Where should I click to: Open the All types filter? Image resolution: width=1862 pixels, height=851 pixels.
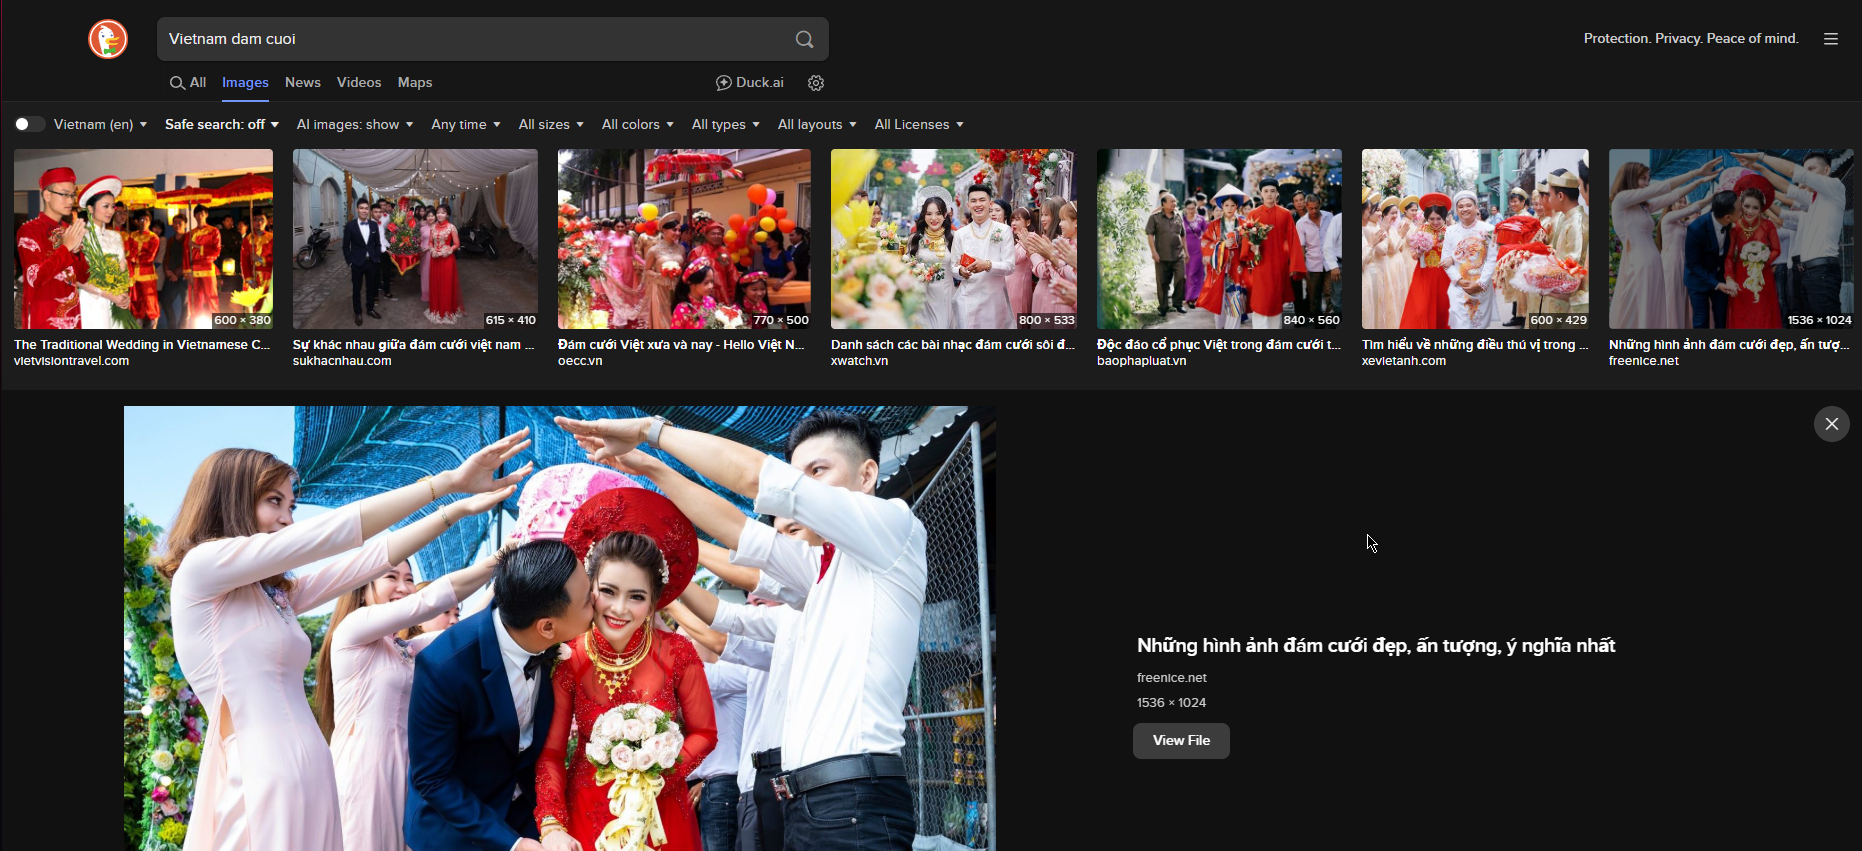[725, 124]
